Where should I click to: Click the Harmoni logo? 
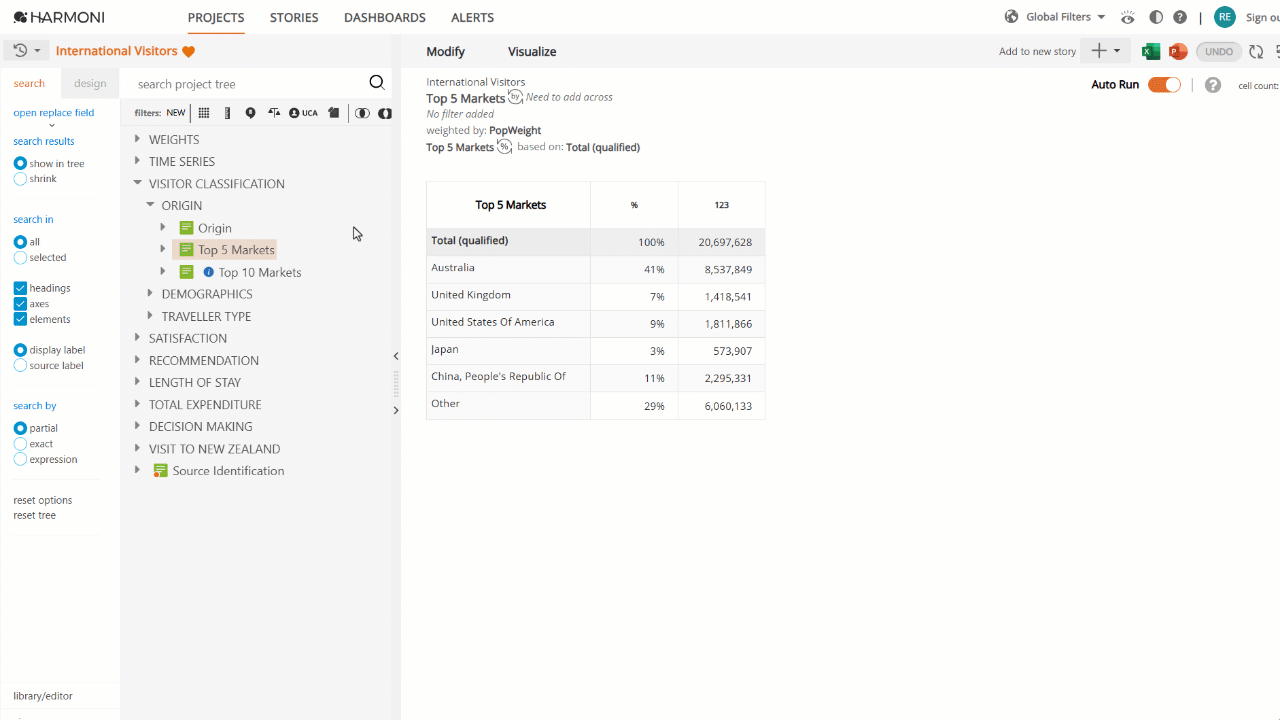point(59,17)
